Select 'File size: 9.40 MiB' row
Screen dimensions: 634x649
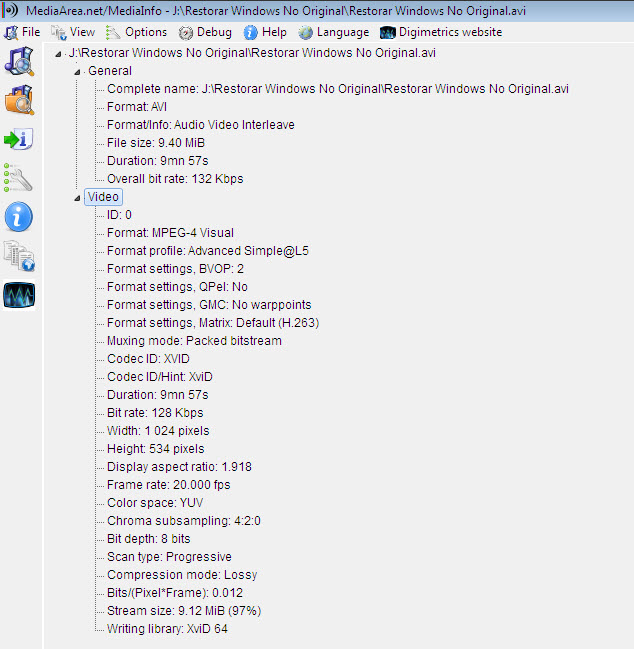(156, 143)
